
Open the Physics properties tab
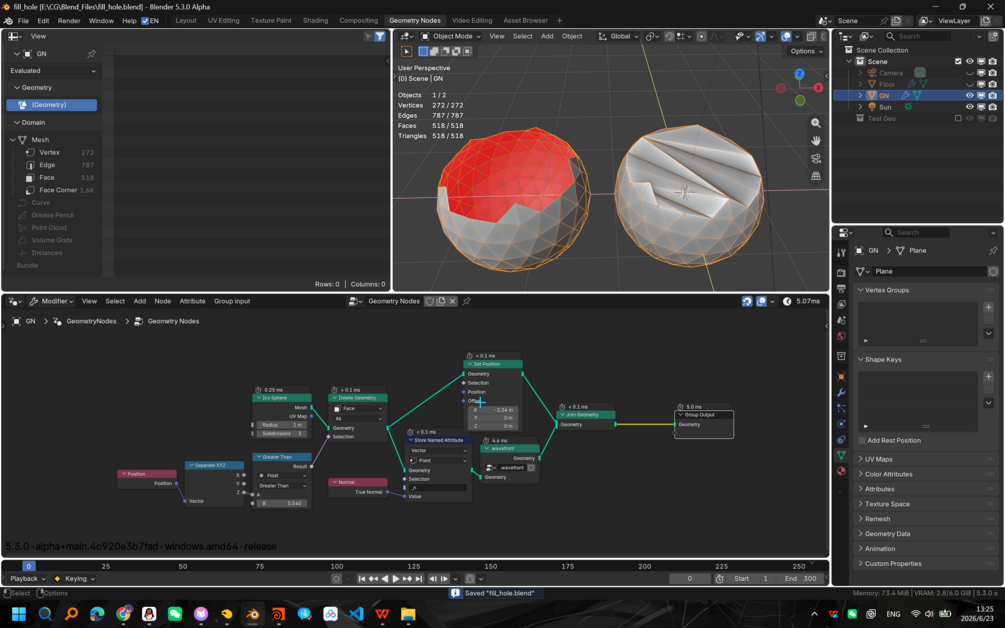(x=841, y=424)
